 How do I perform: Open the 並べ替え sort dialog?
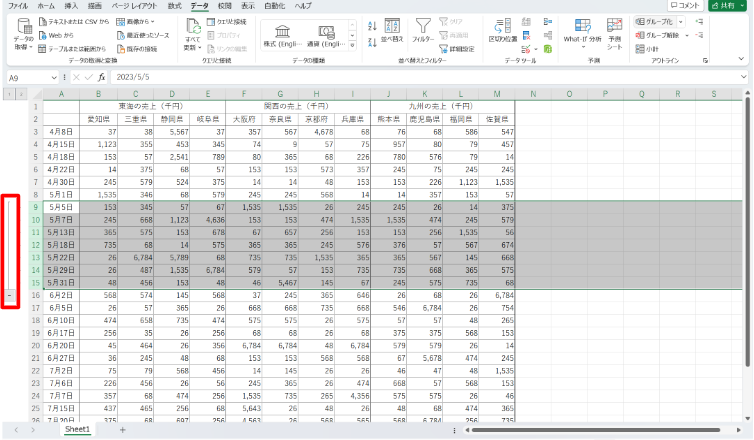coord(392,30)
